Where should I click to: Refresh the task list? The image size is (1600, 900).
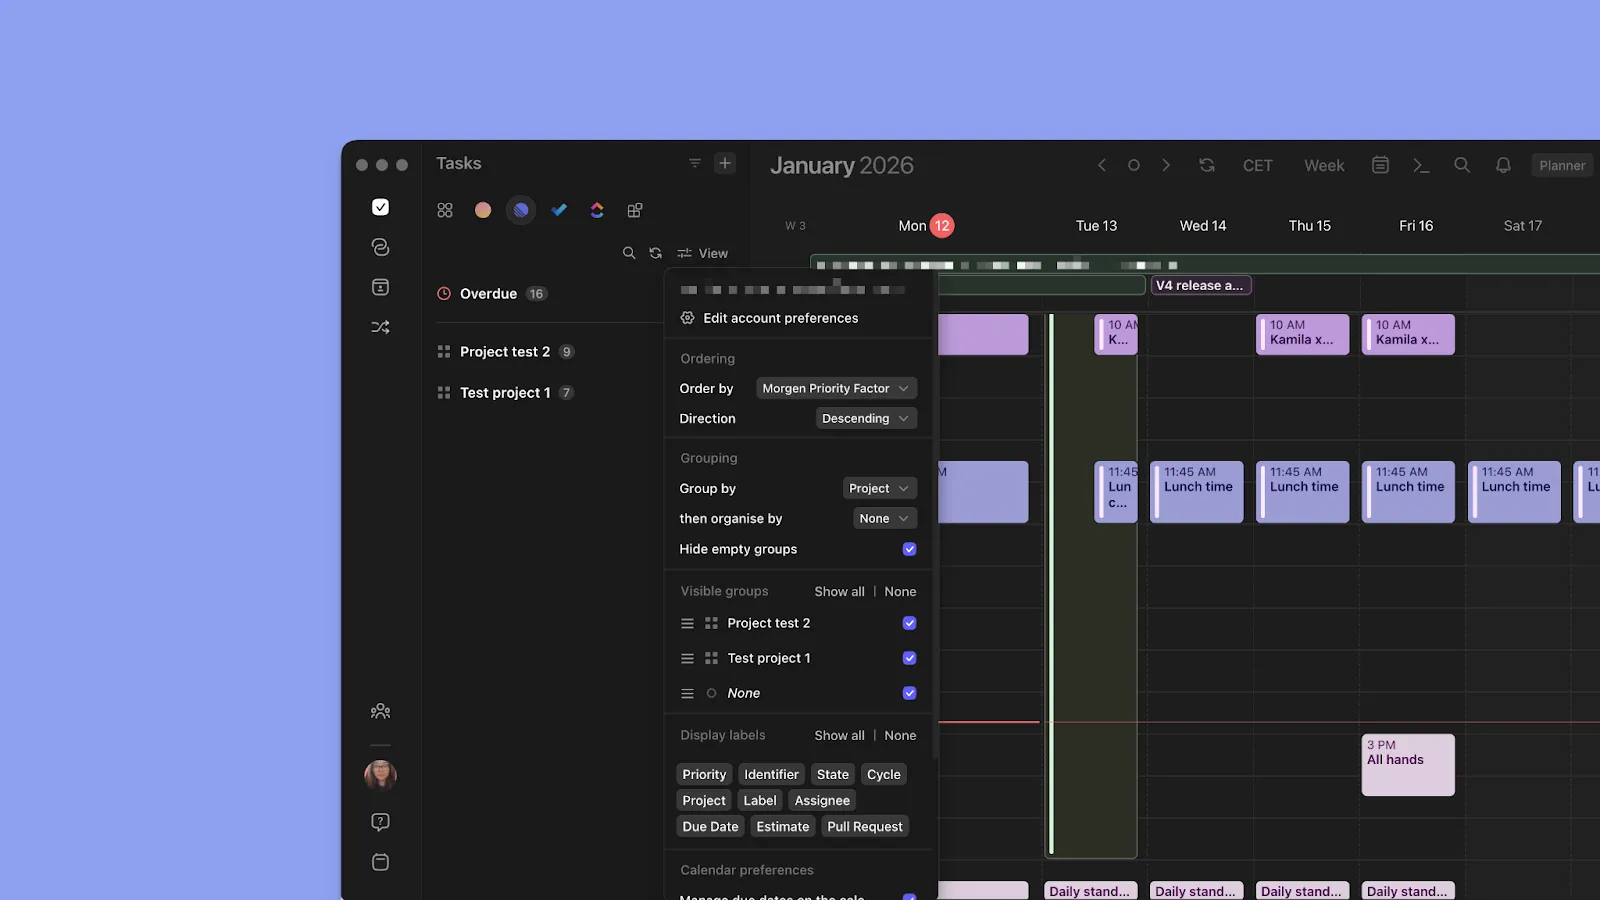pyautogui.click(x=655, y=253)
